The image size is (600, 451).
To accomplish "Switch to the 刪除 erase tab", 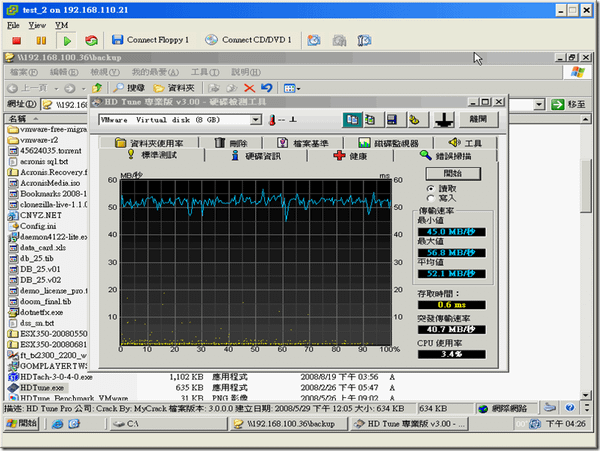I will tap(231, 143).
